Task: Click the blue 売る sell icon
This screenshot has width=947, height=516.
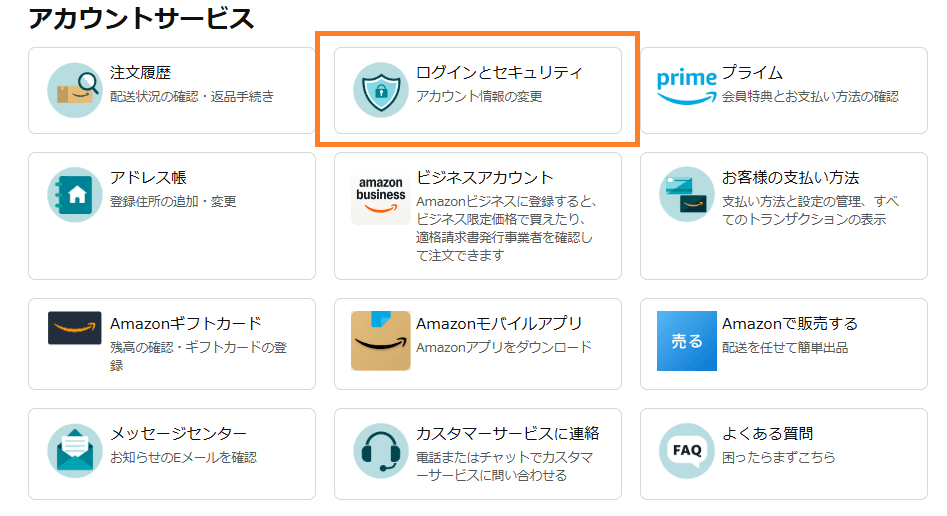Action: [687, 341]
